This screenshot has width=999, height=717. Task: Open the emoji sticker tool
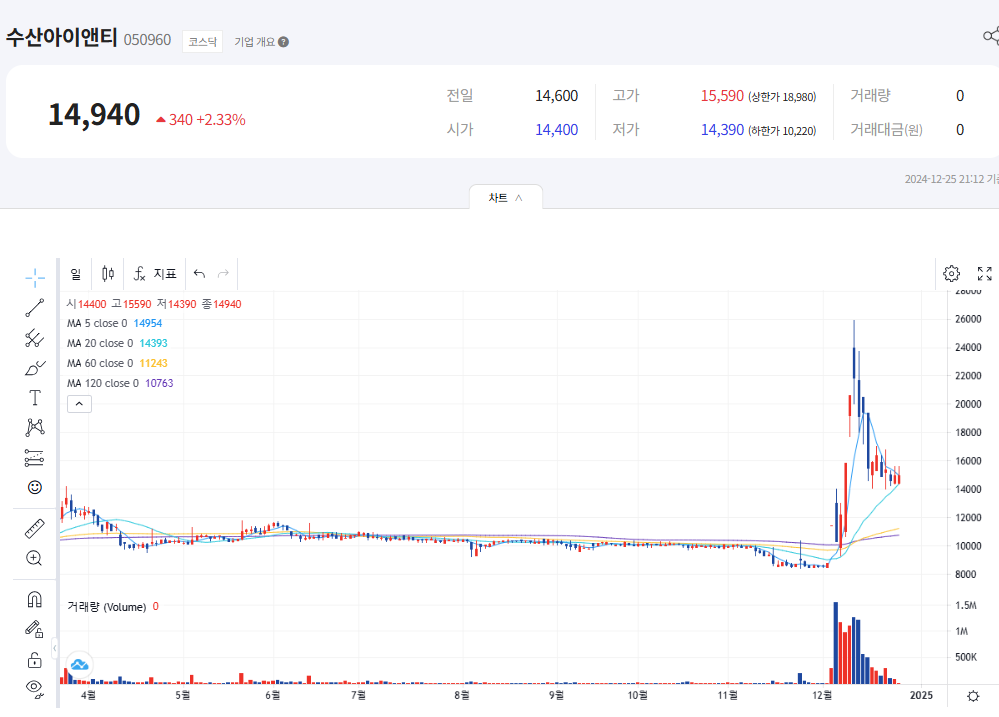(35, 488)
